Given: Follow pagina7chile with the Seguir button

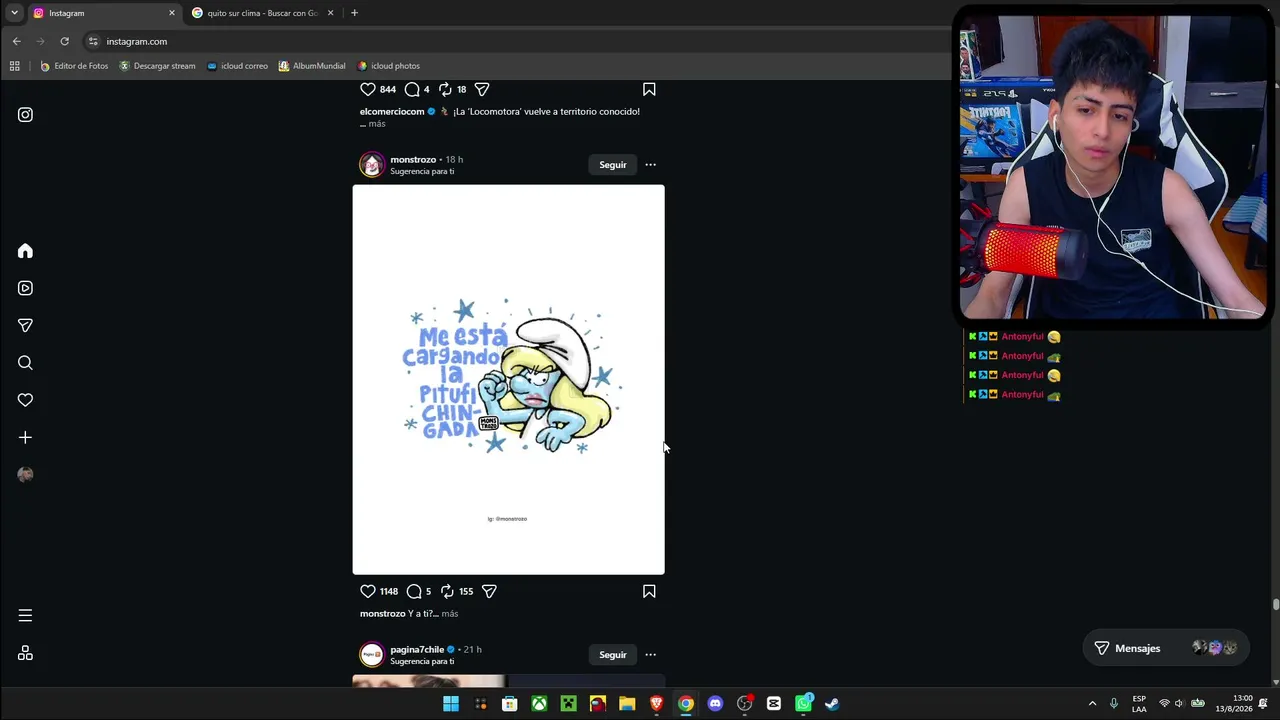Looking at the screenshot, I should 613,655.
